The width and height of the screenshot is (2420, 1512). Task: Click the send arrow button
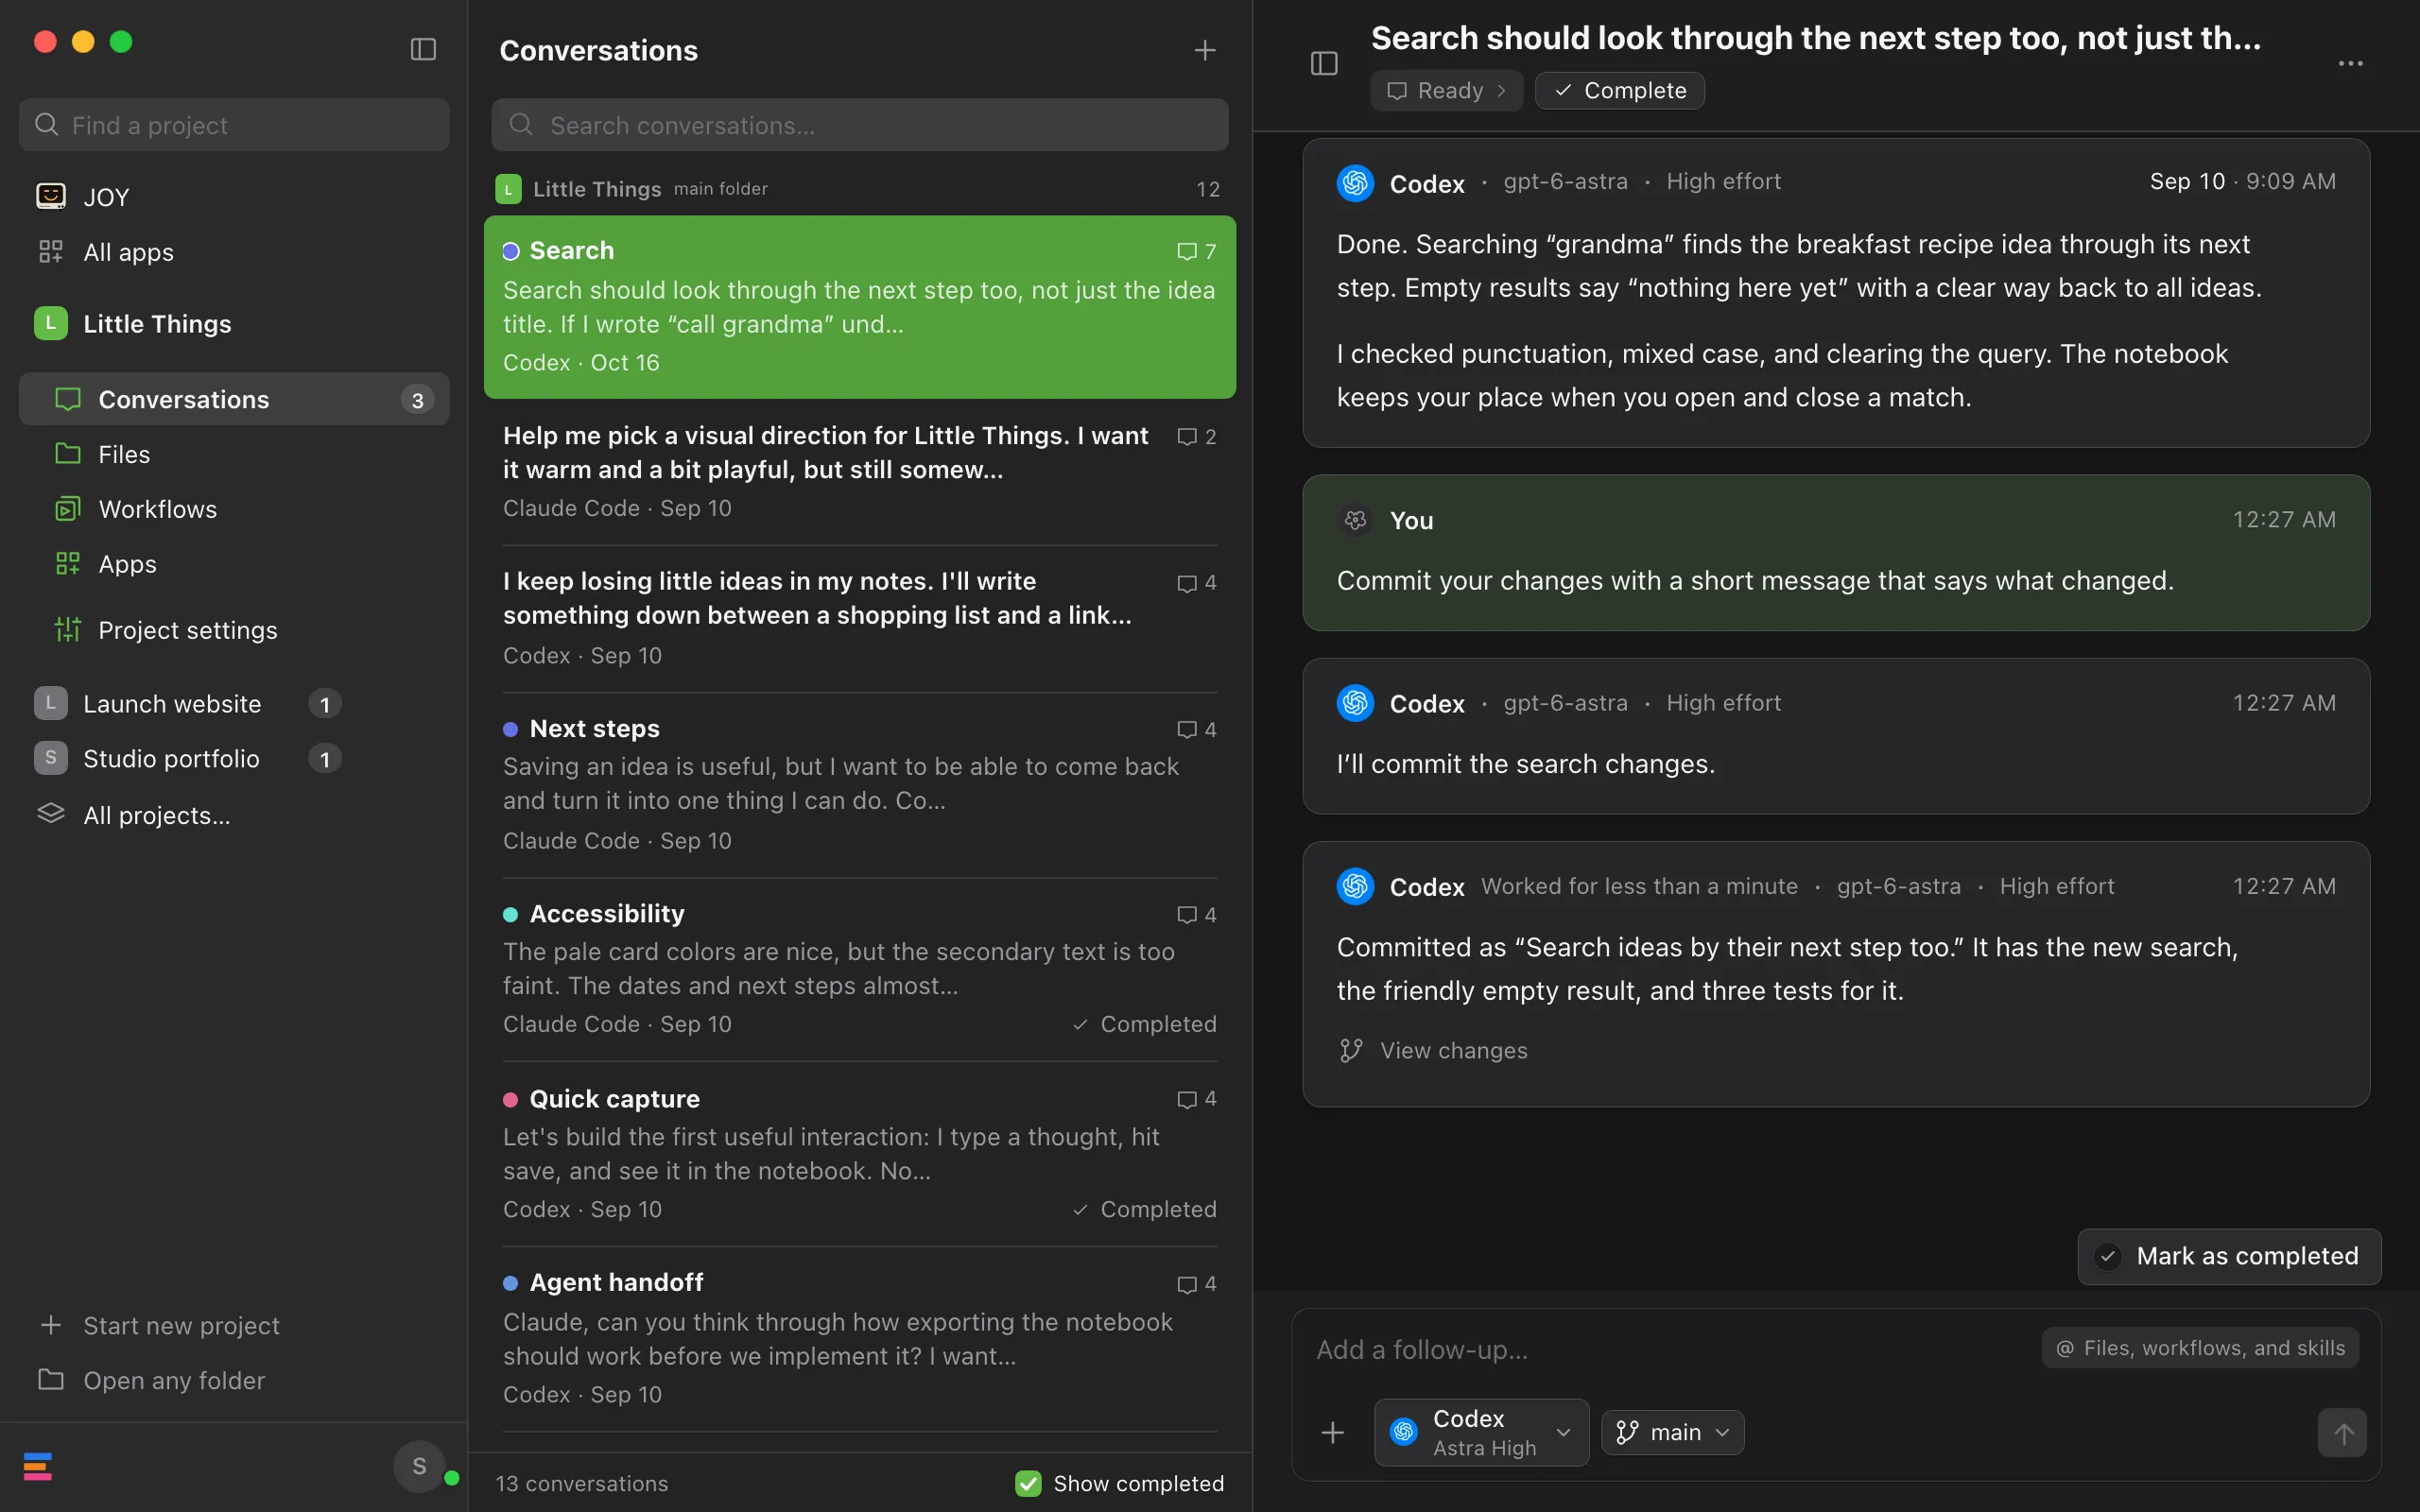point(2342,1433)
